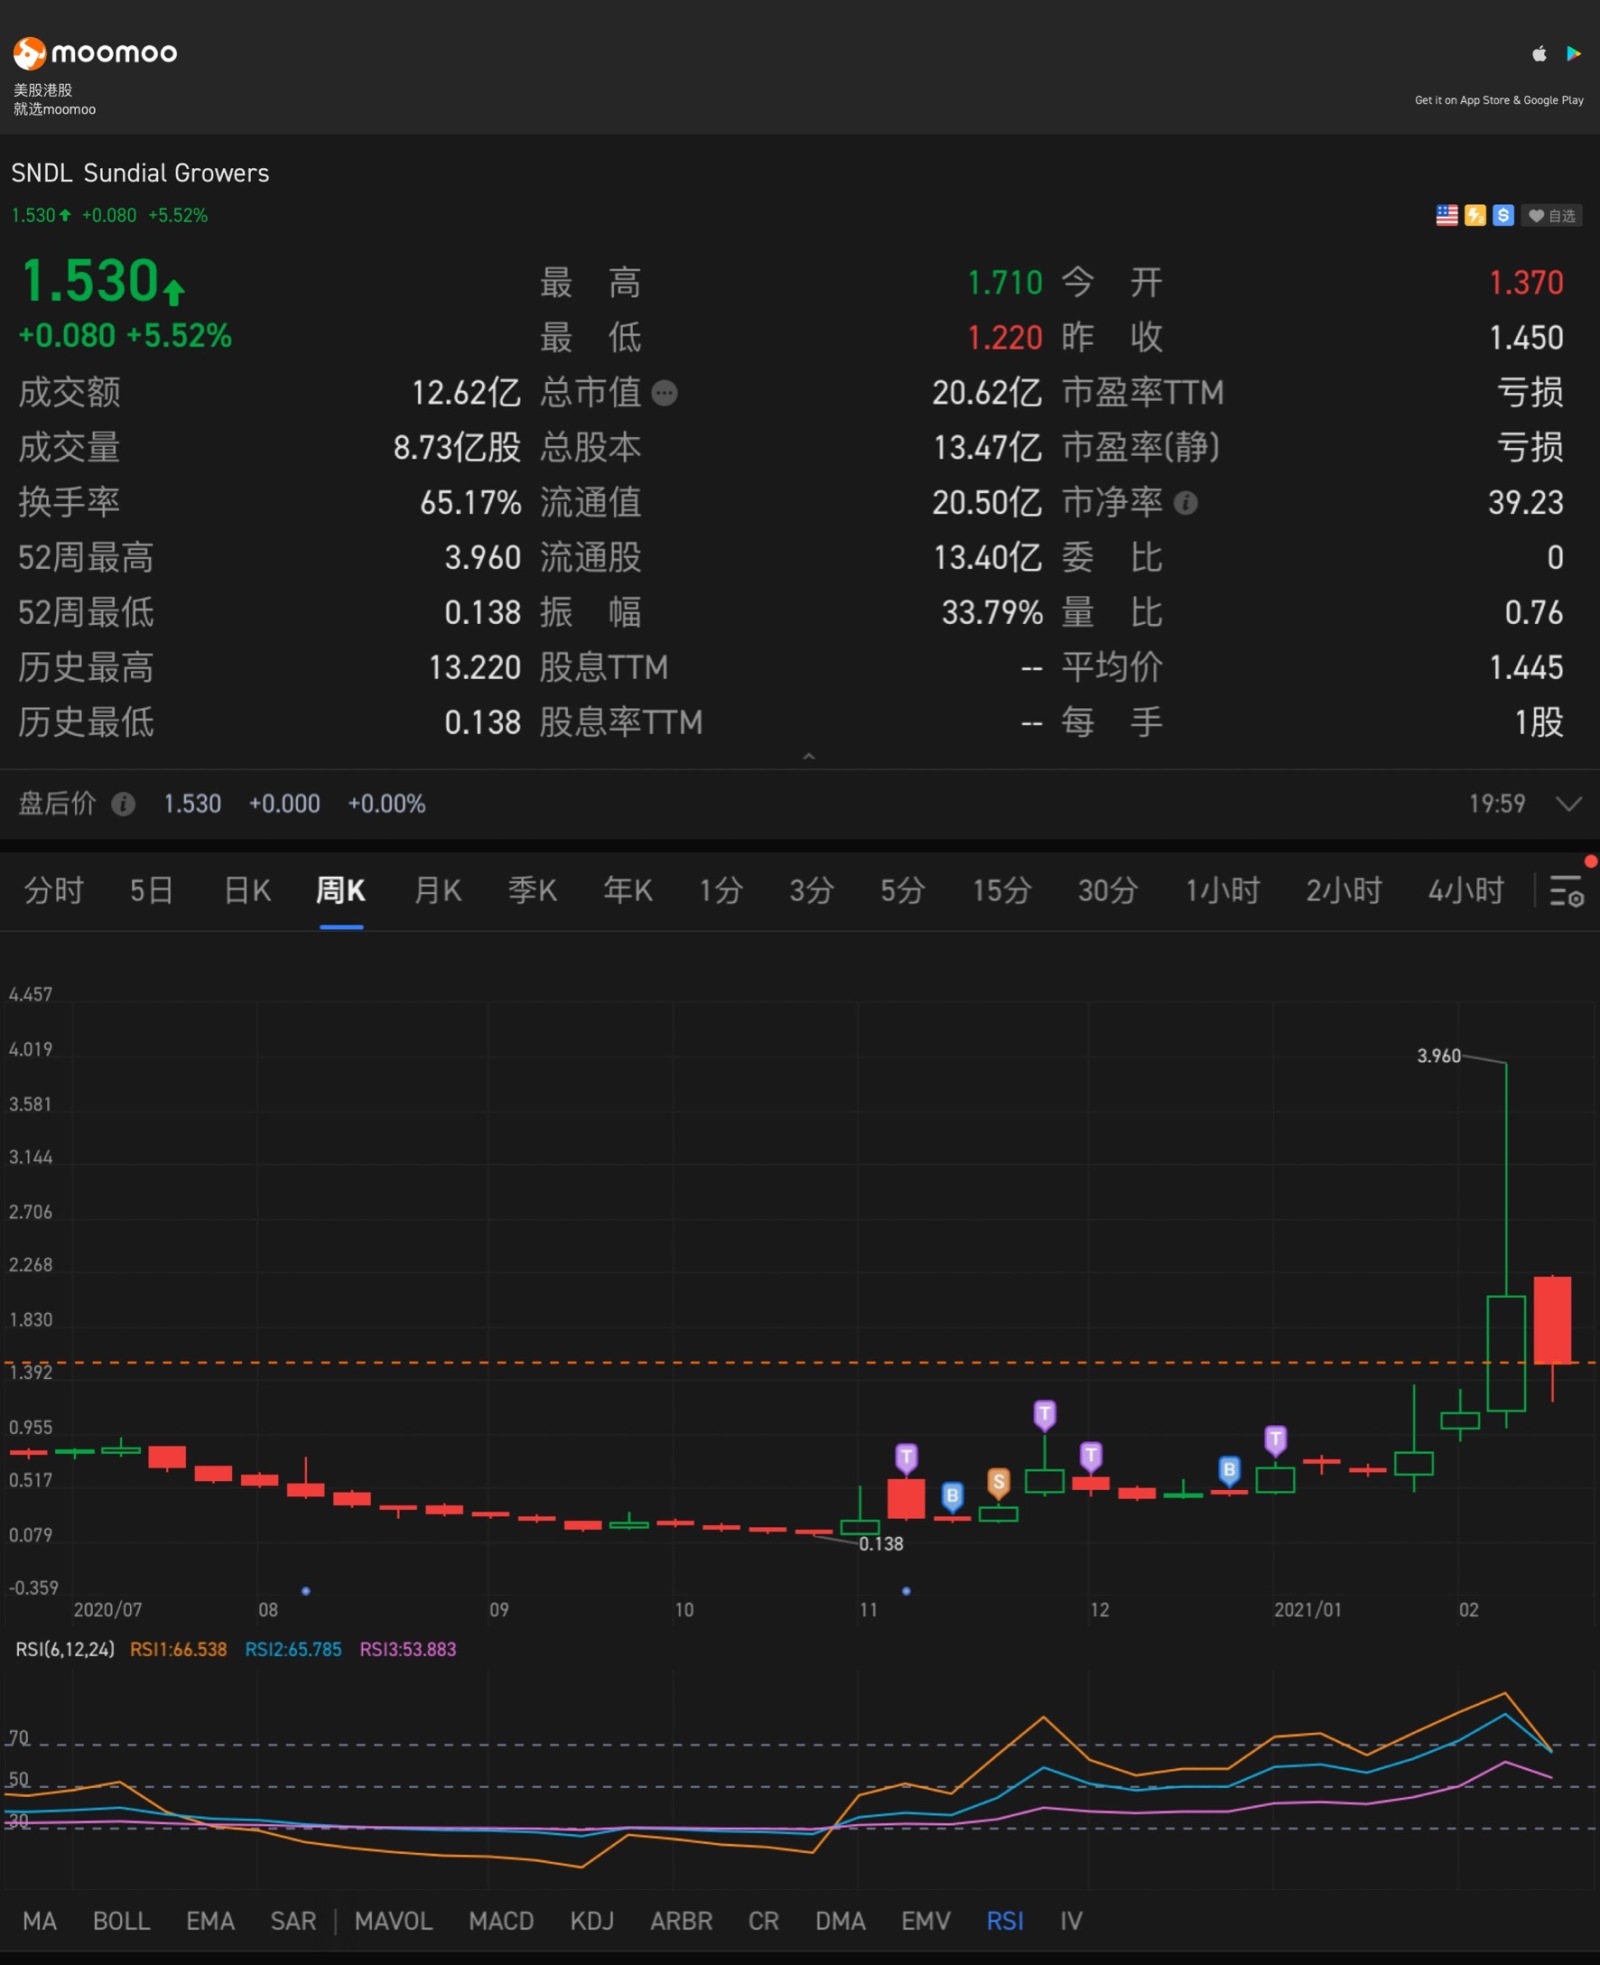Click the RSI(6,12,24) parameter label
The height and width of the screenshot is (1965, 1600).
(x=65, y=1649)
